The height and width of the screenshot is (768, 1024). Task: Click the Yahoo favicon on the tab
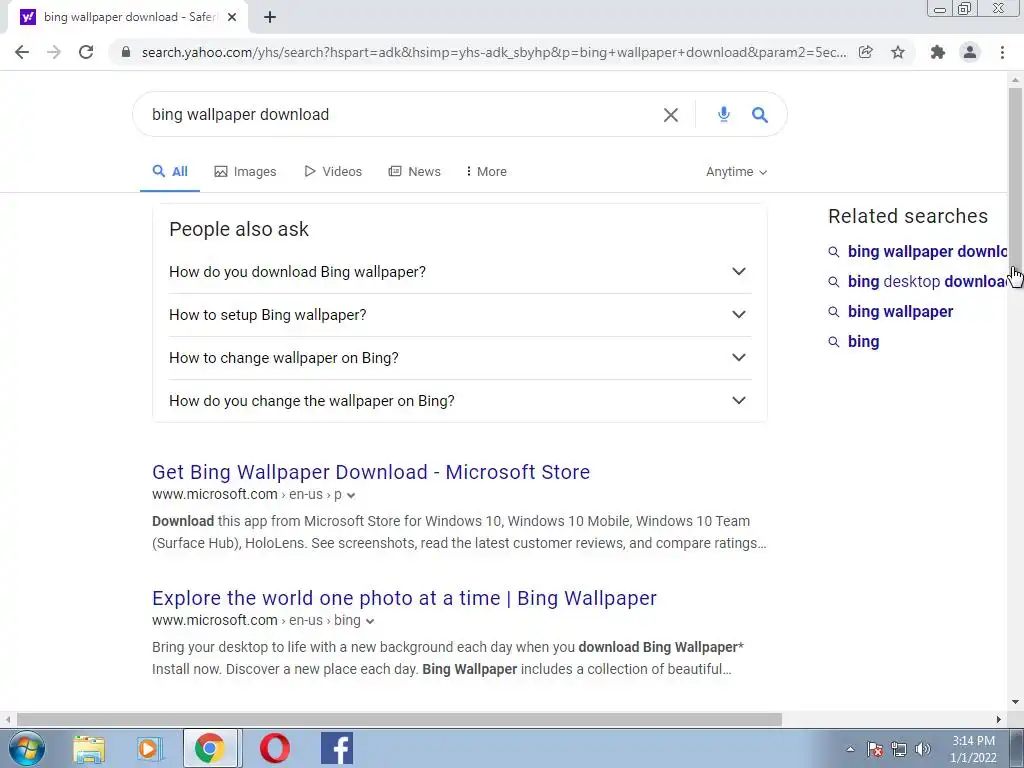28,18
